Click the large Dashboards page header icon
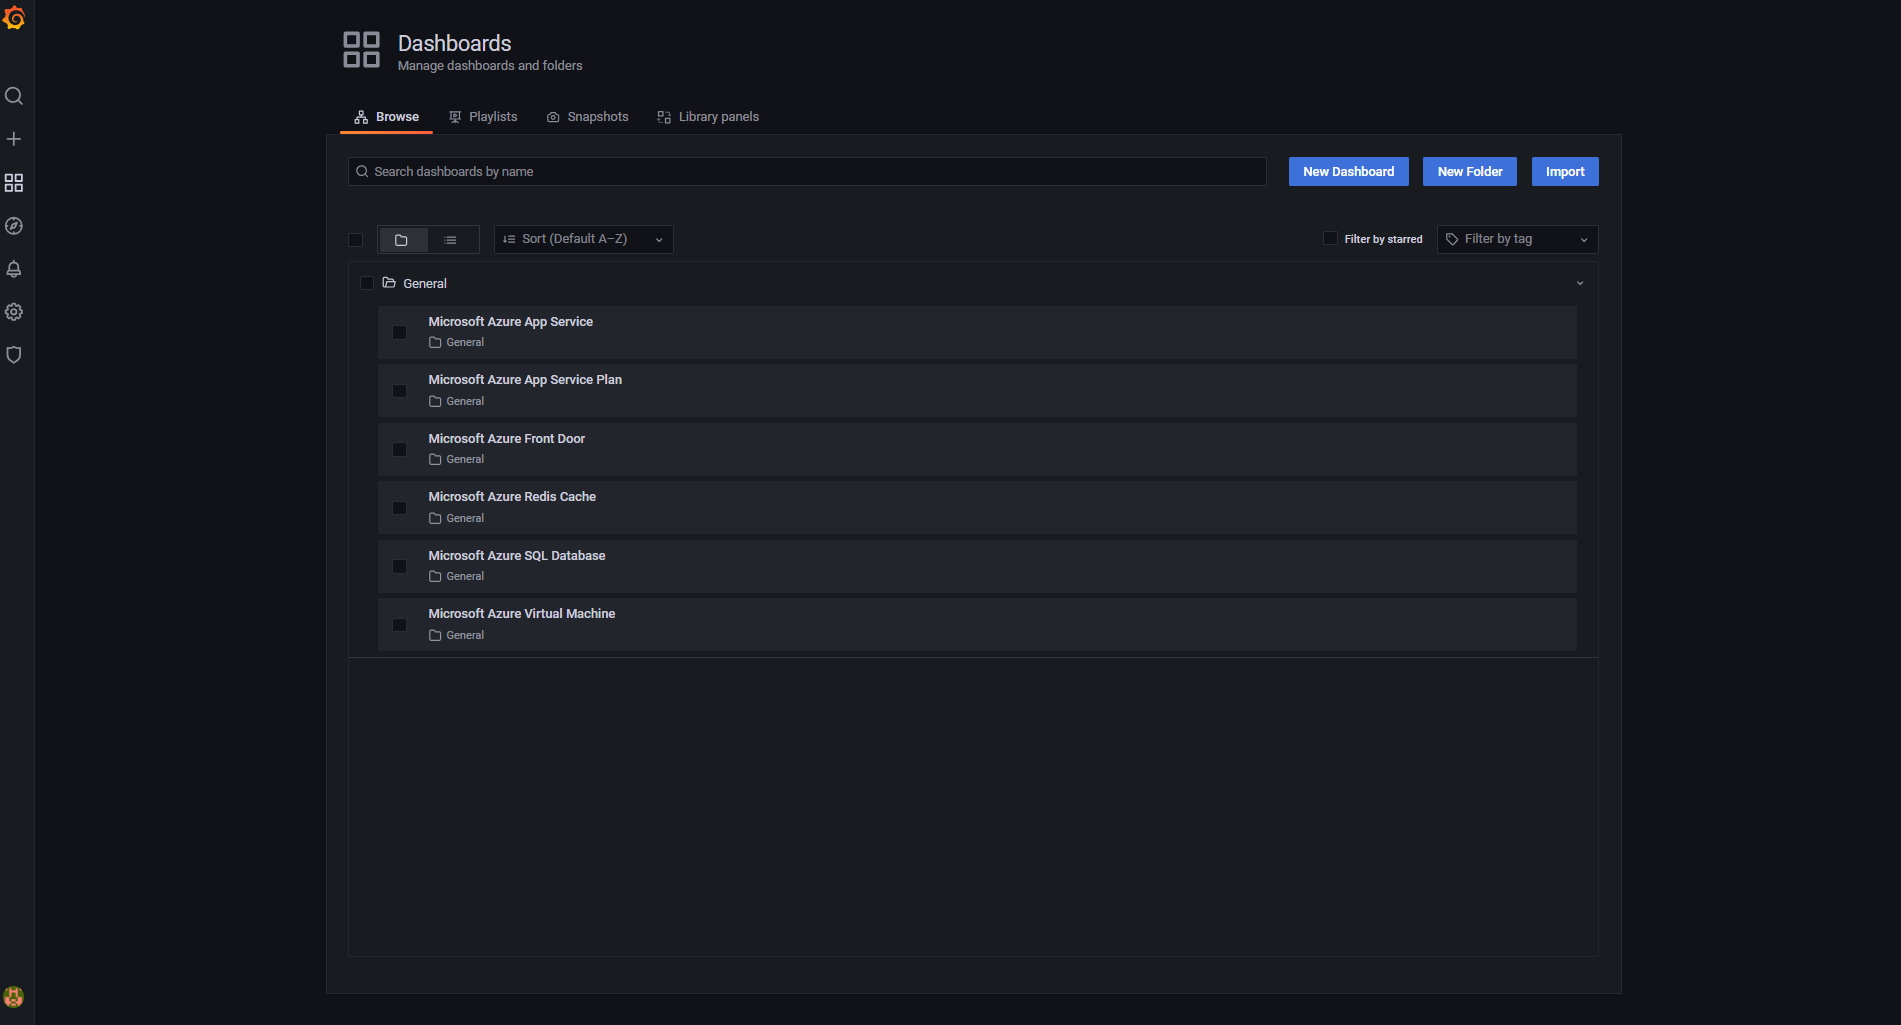 pyautogui.click(x=362, y=50)
